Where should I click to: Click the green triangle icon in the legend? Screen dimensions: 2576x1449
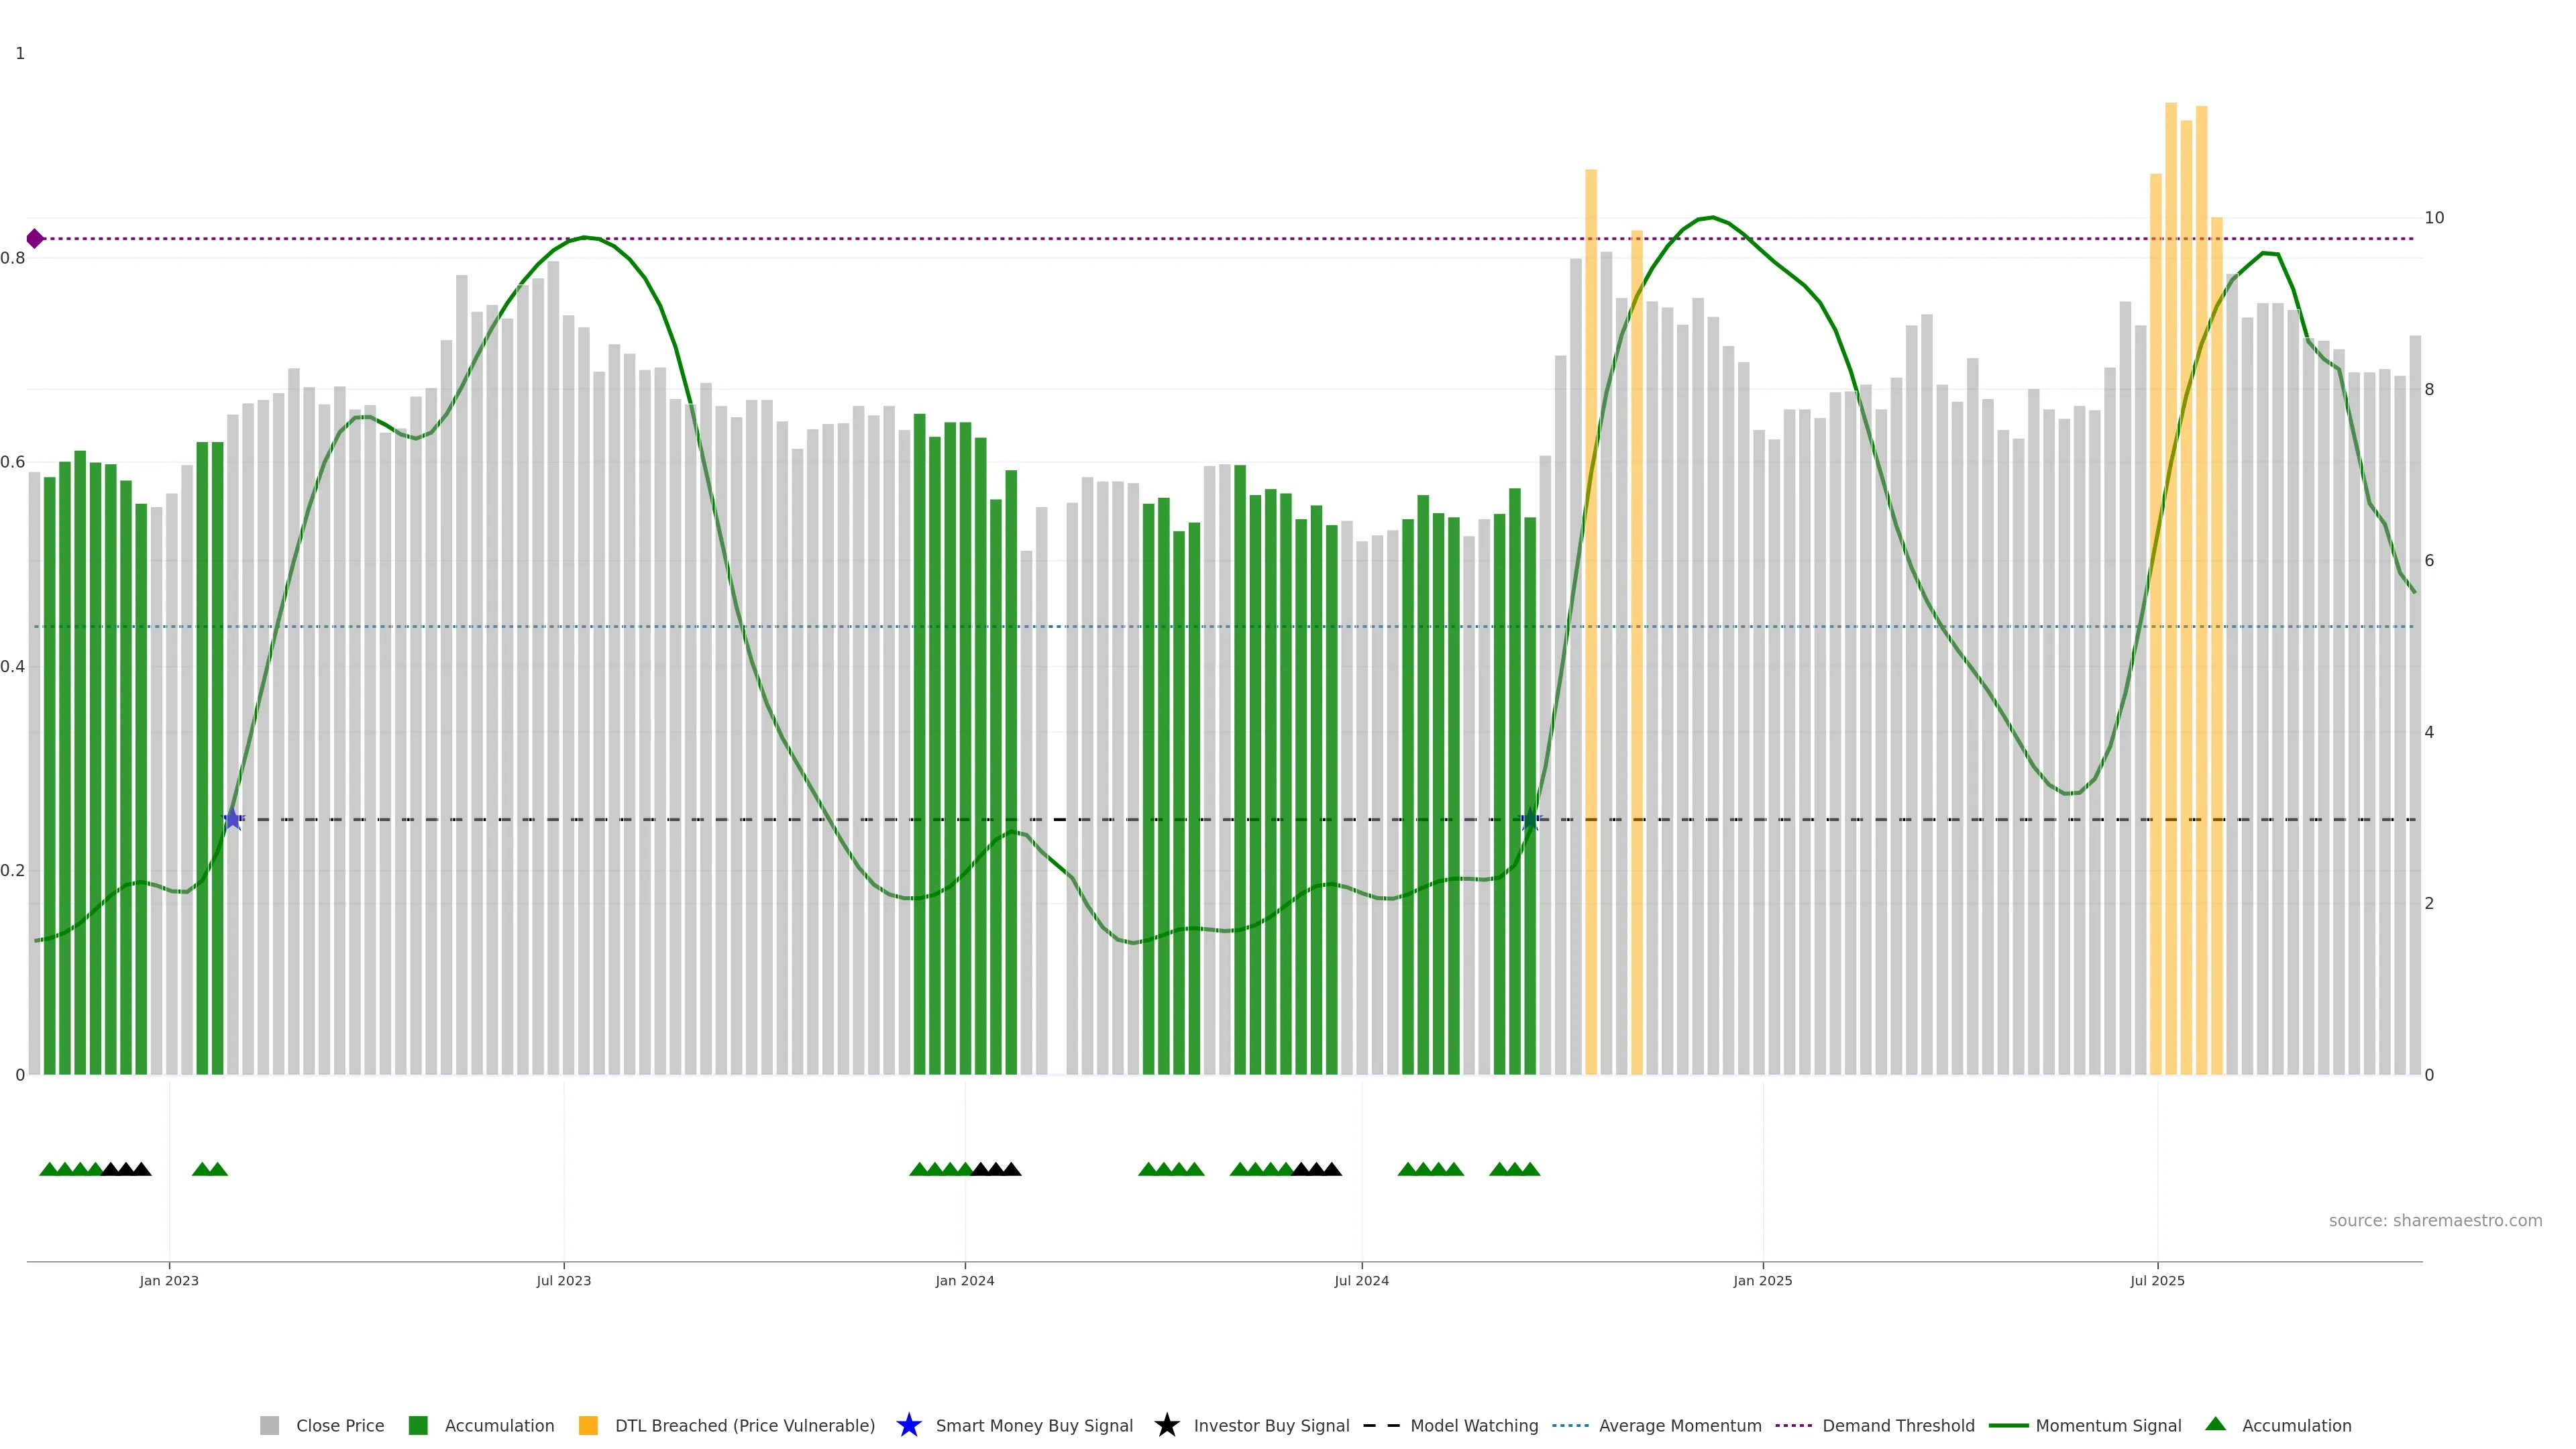2215,1424
